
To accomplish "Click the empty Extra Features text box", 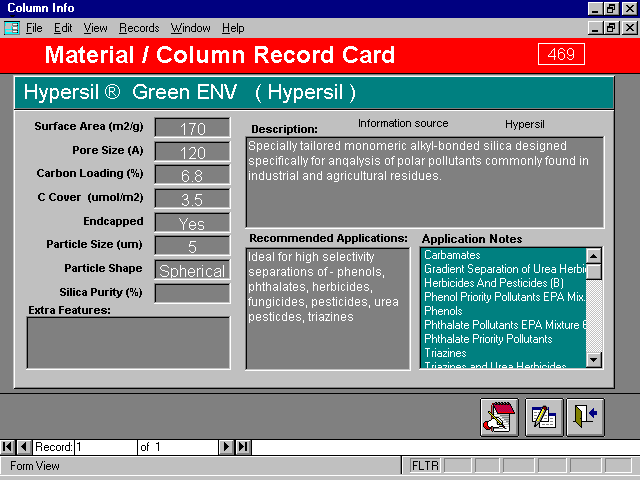I will coord(129,343).
